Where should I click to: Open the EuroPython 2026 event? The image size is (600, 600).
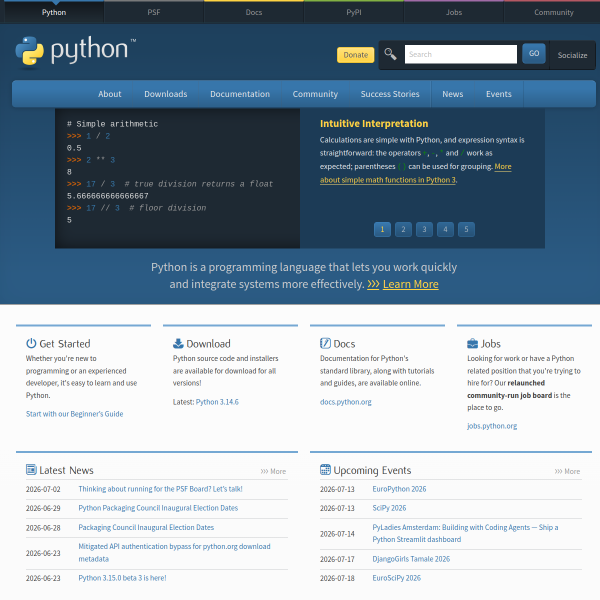tap(399, 489)
